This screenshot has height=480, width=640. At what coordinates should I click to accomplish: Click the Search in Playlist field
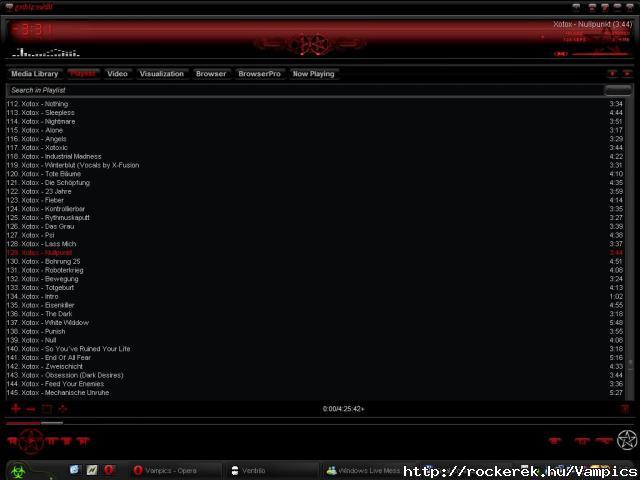click(x=304, y=90)
